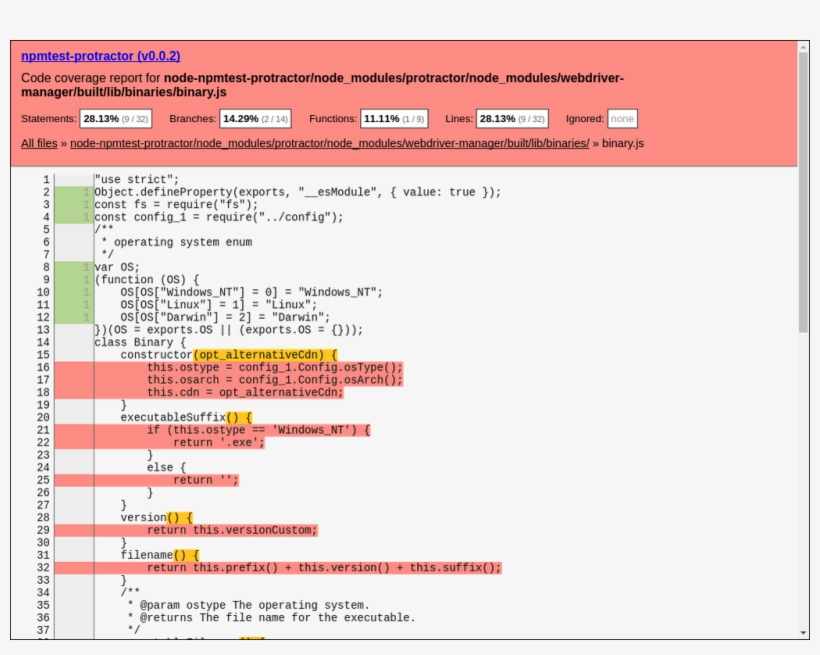This screenshot has width=820, height=655.
Task: Click the Functions 11.11% coverage box
Action: tap(394, 118)
